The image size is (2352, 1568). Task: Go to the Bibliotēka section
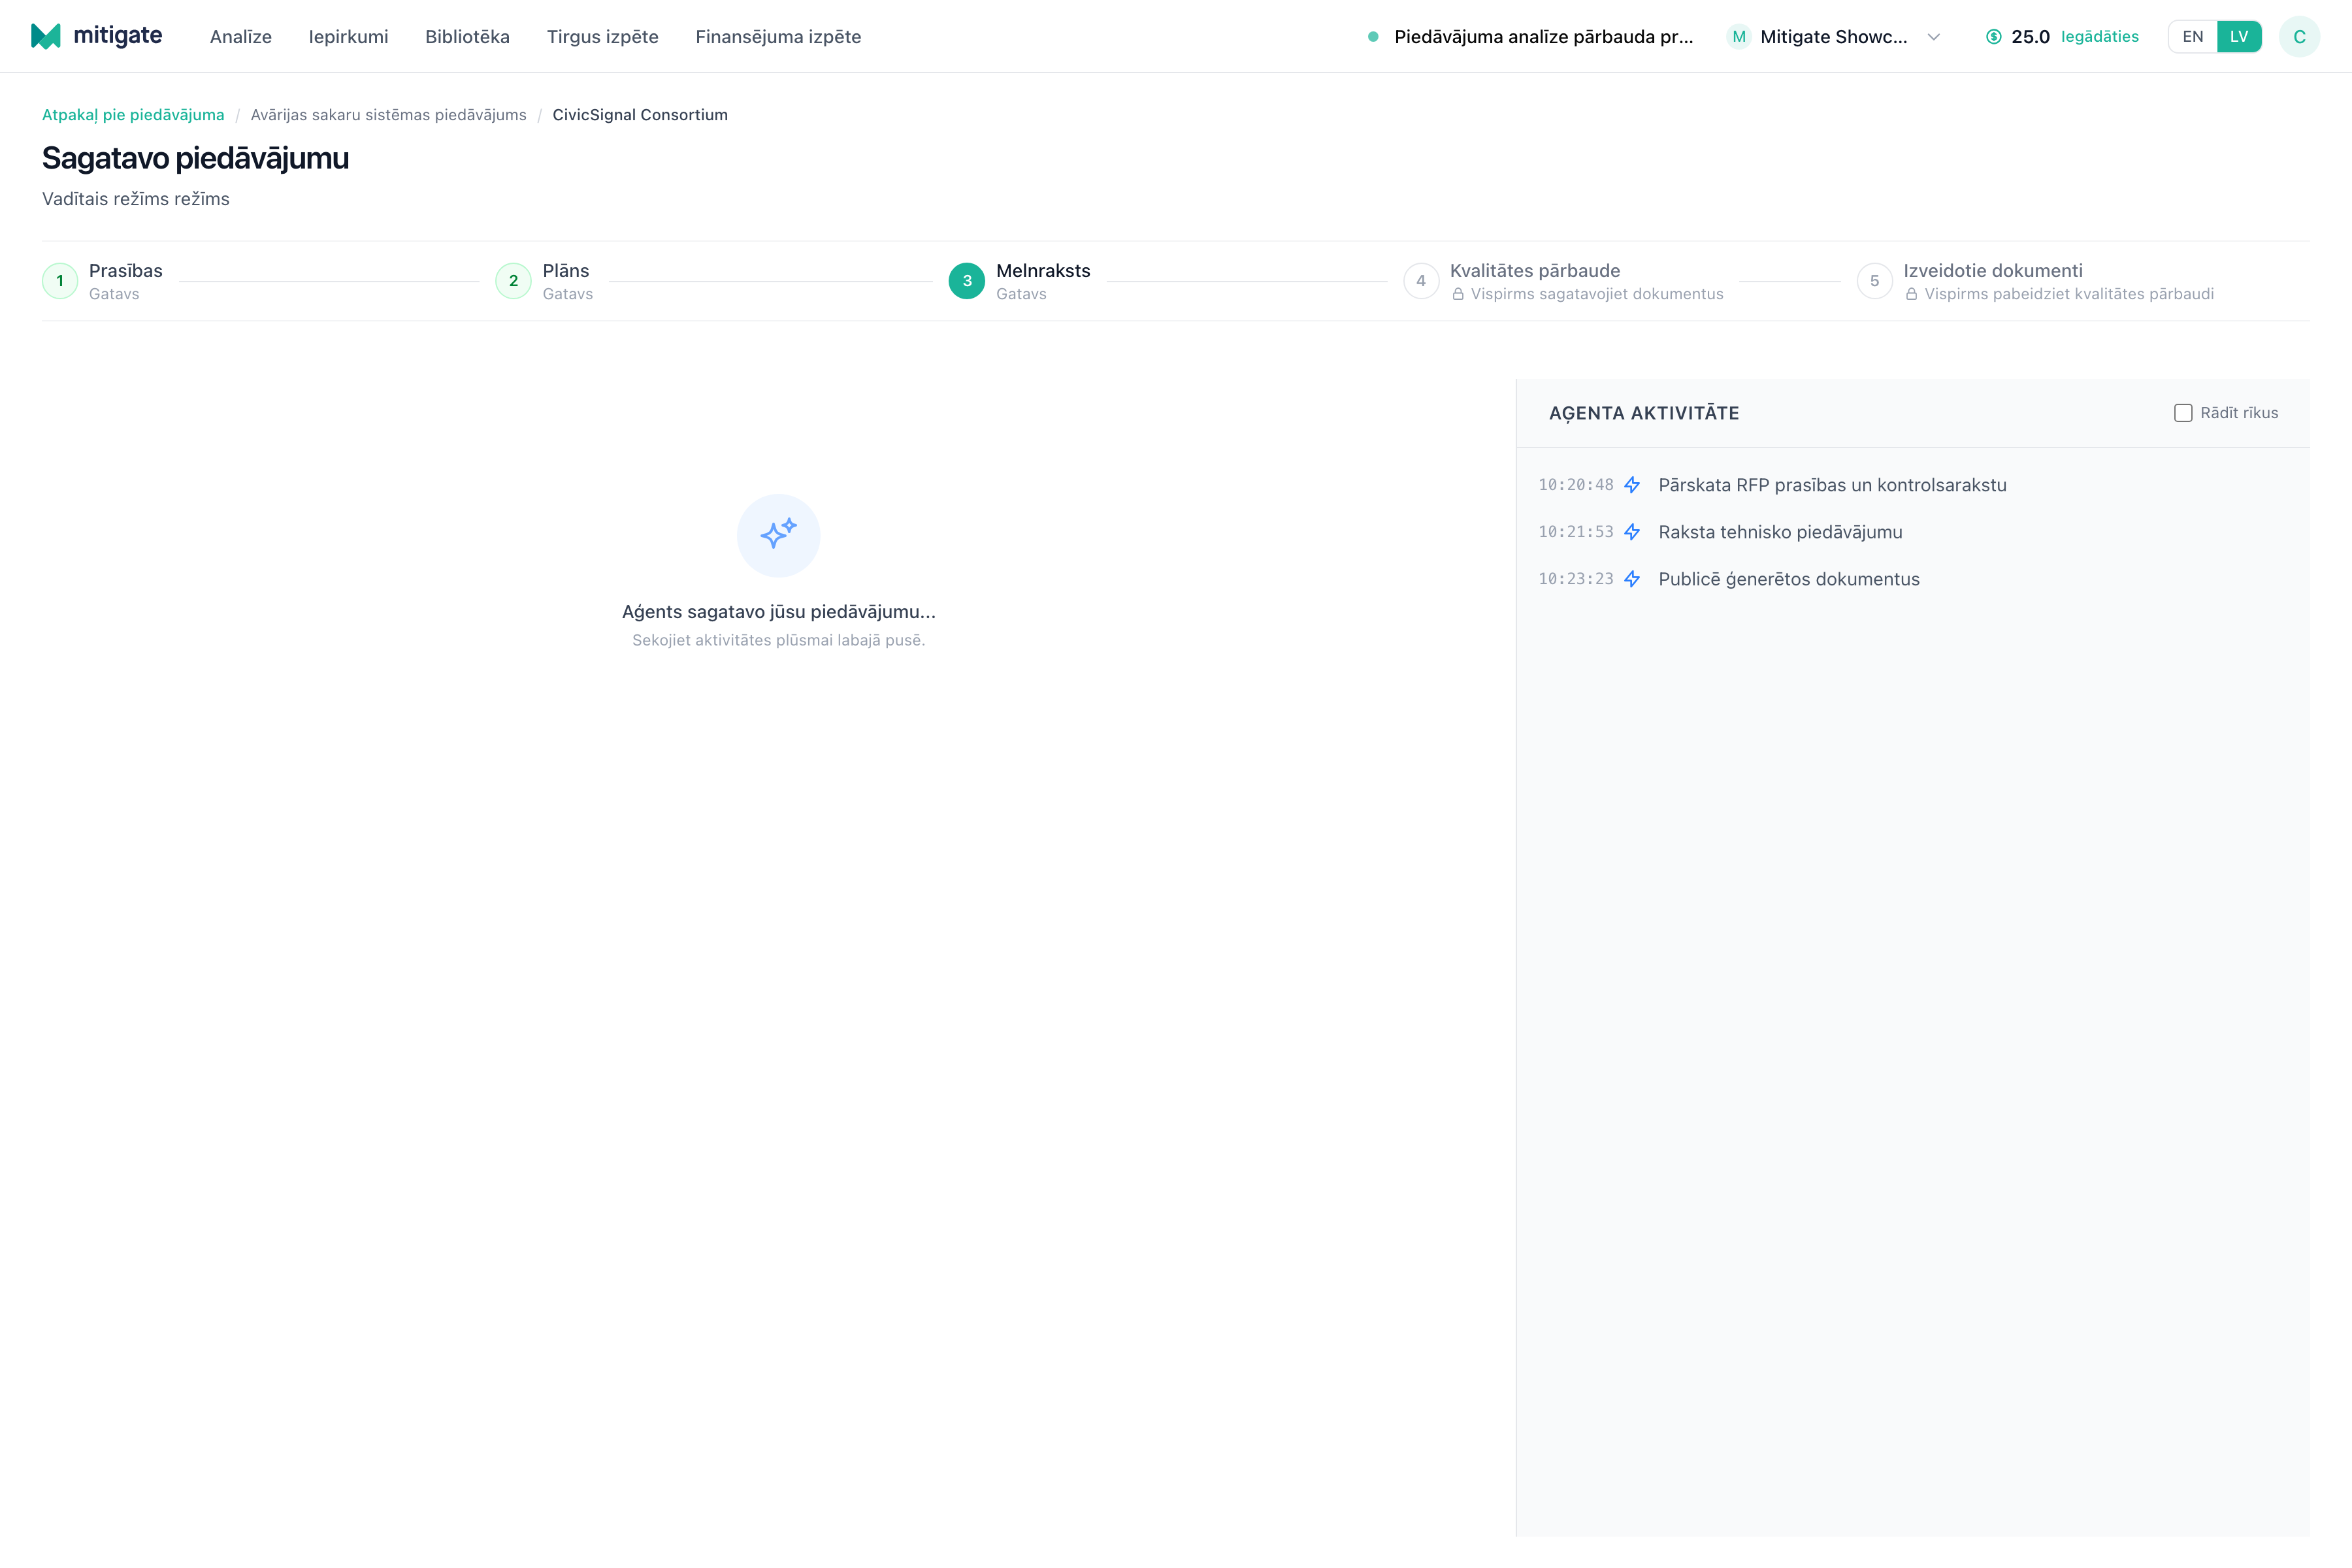click(467, 37)
